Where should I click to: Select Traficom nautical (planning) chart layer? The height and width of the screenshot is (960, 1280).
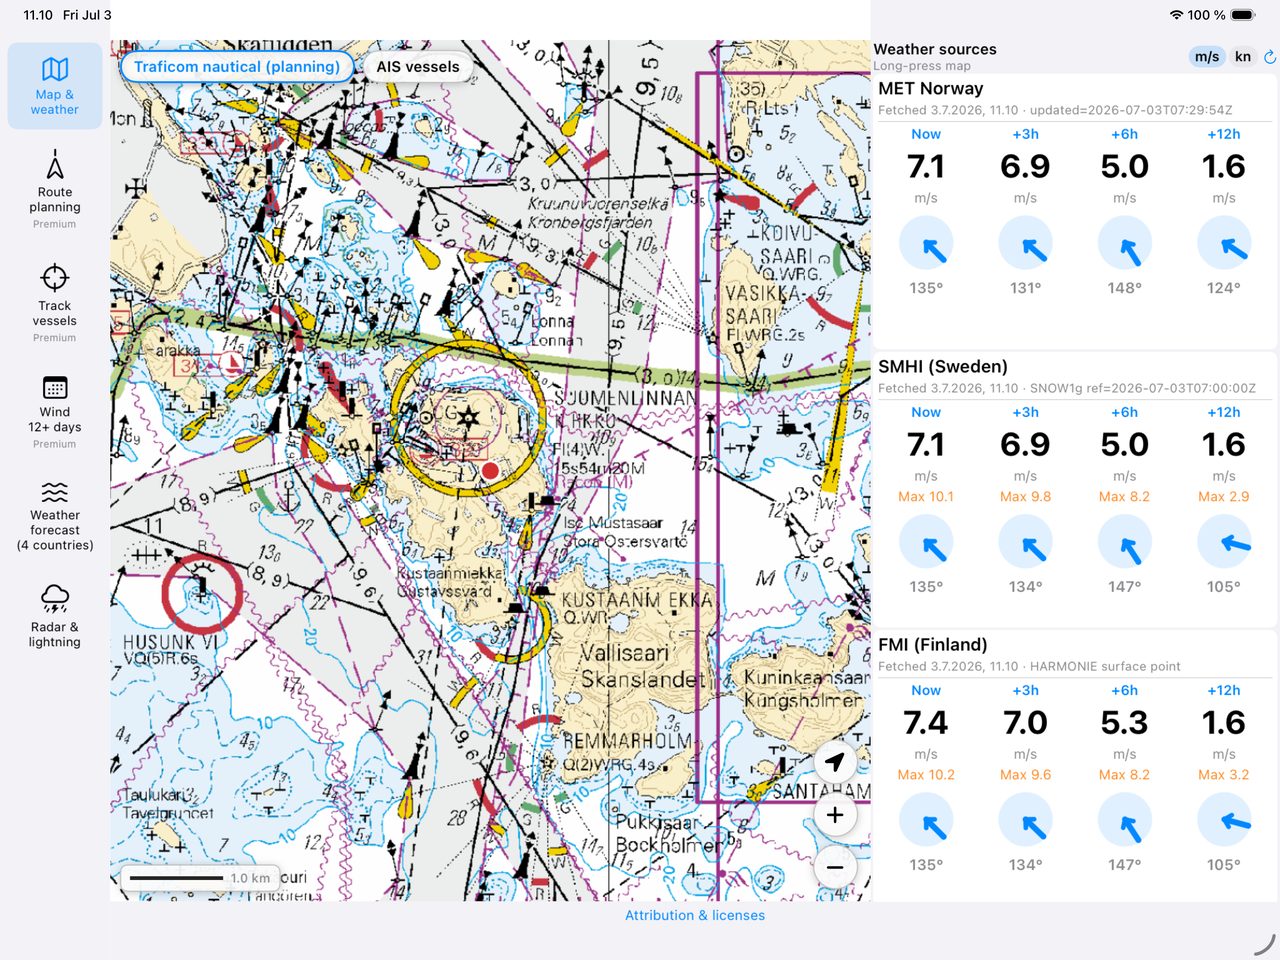click(237, 67)
